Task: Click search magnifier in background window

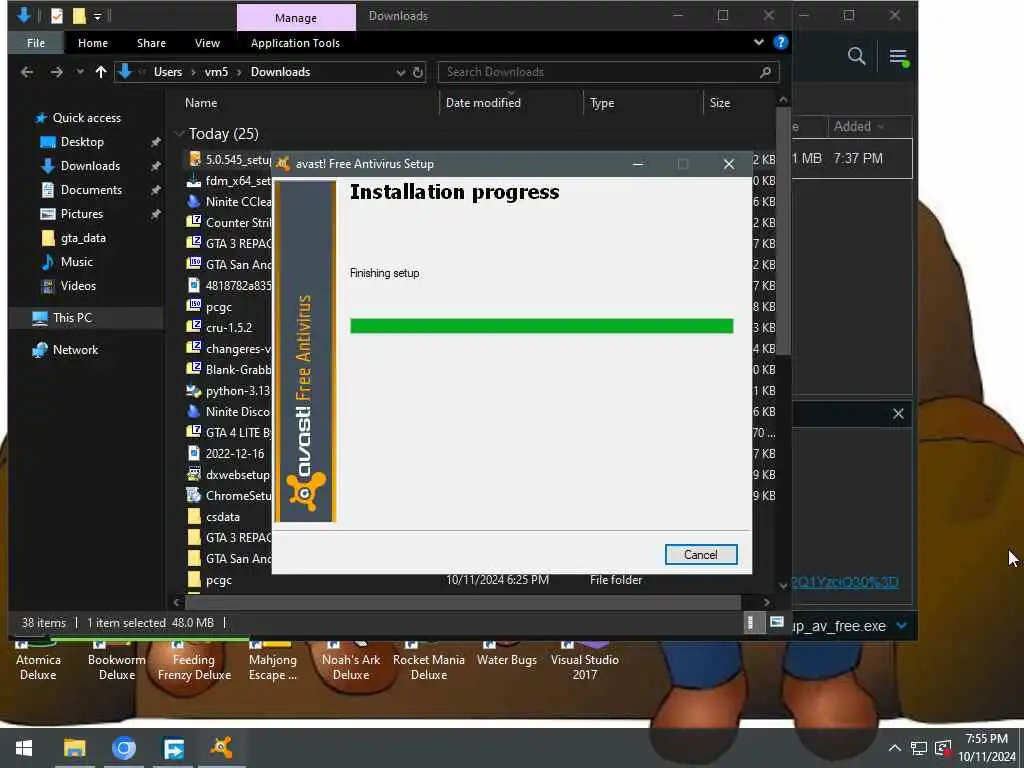Action: coord(856,56)
